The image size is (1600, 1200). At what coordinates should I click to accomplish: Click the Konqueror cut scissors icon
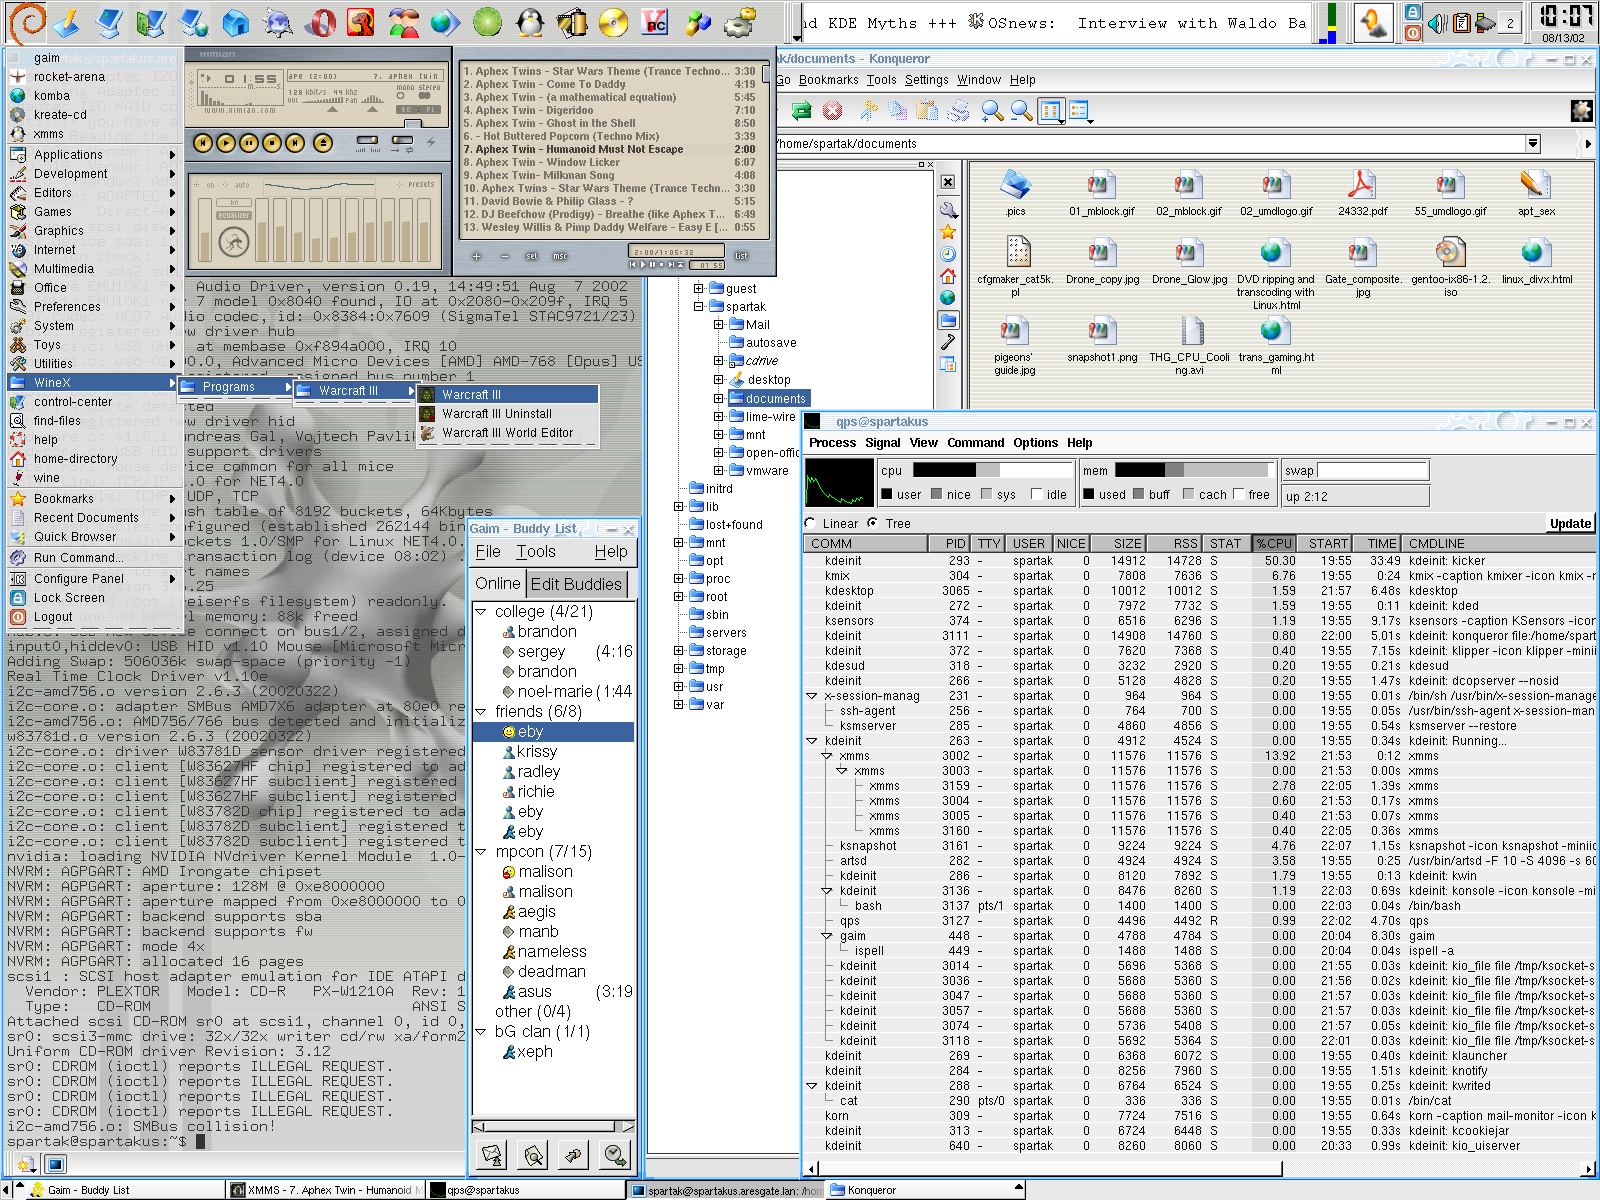(x=868, y=111)
